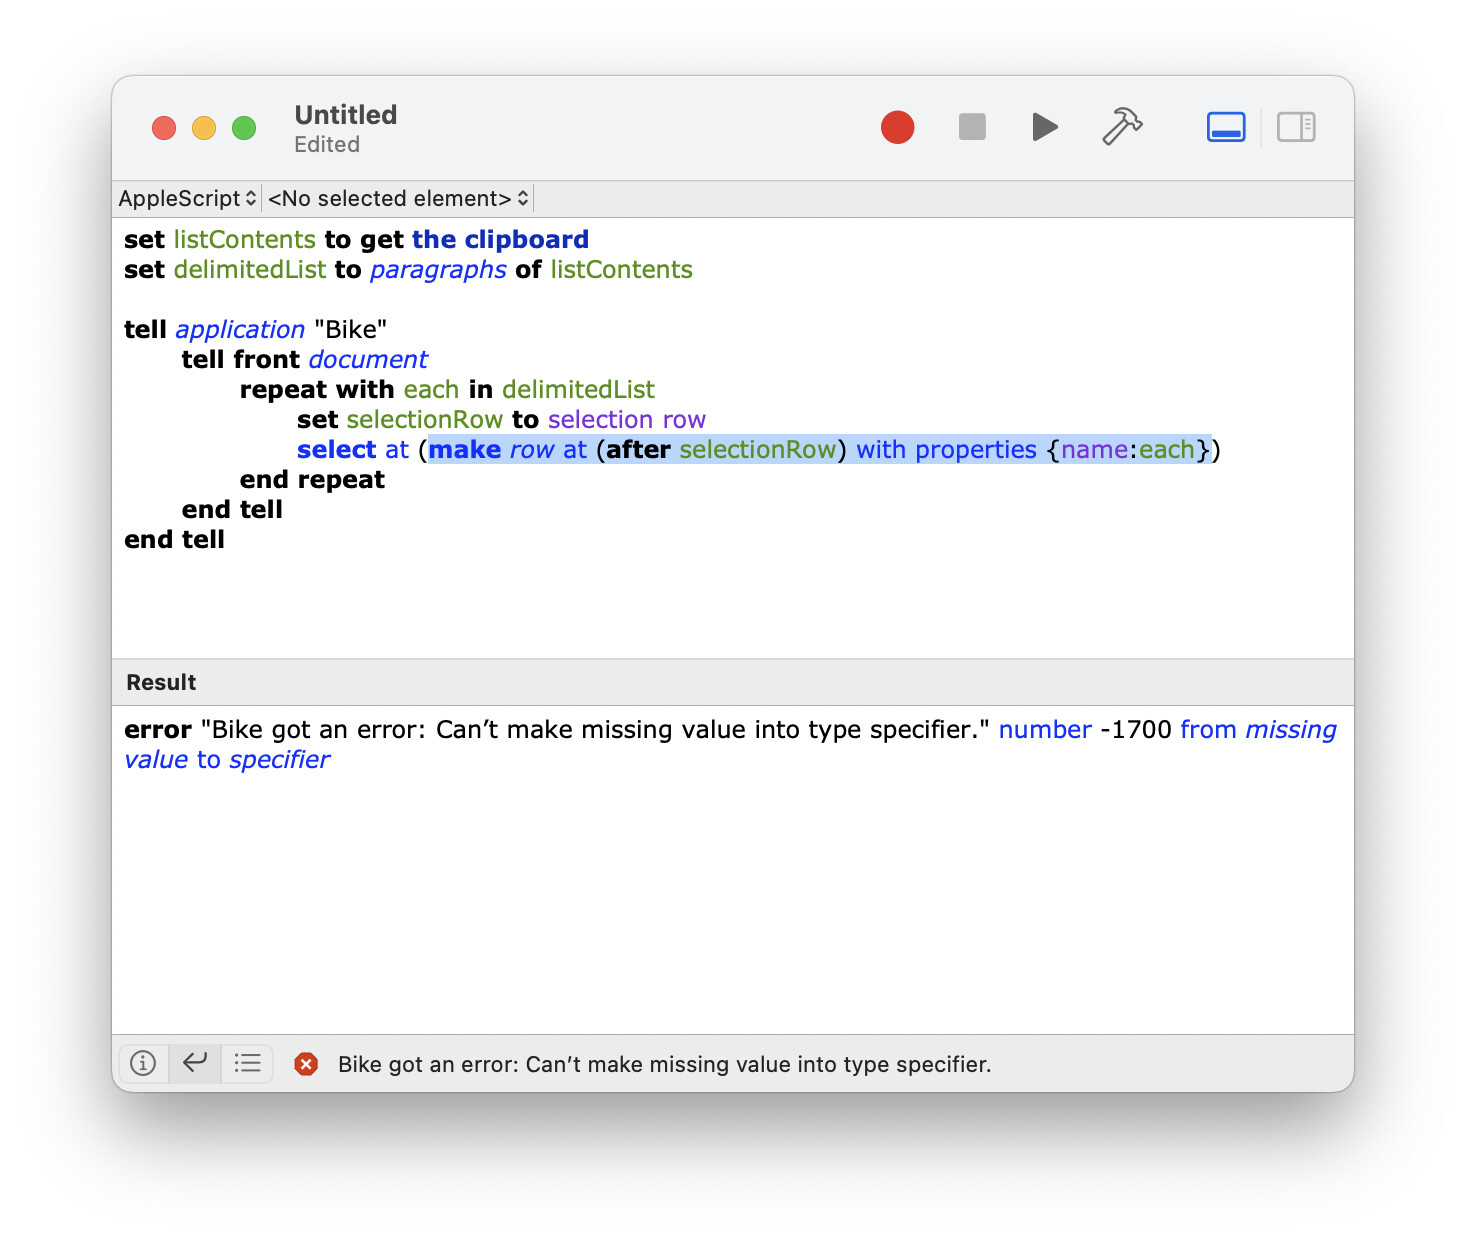1466x1240 pixels.
Task: Open the No selected element dropdown
Action: (398, 198)
